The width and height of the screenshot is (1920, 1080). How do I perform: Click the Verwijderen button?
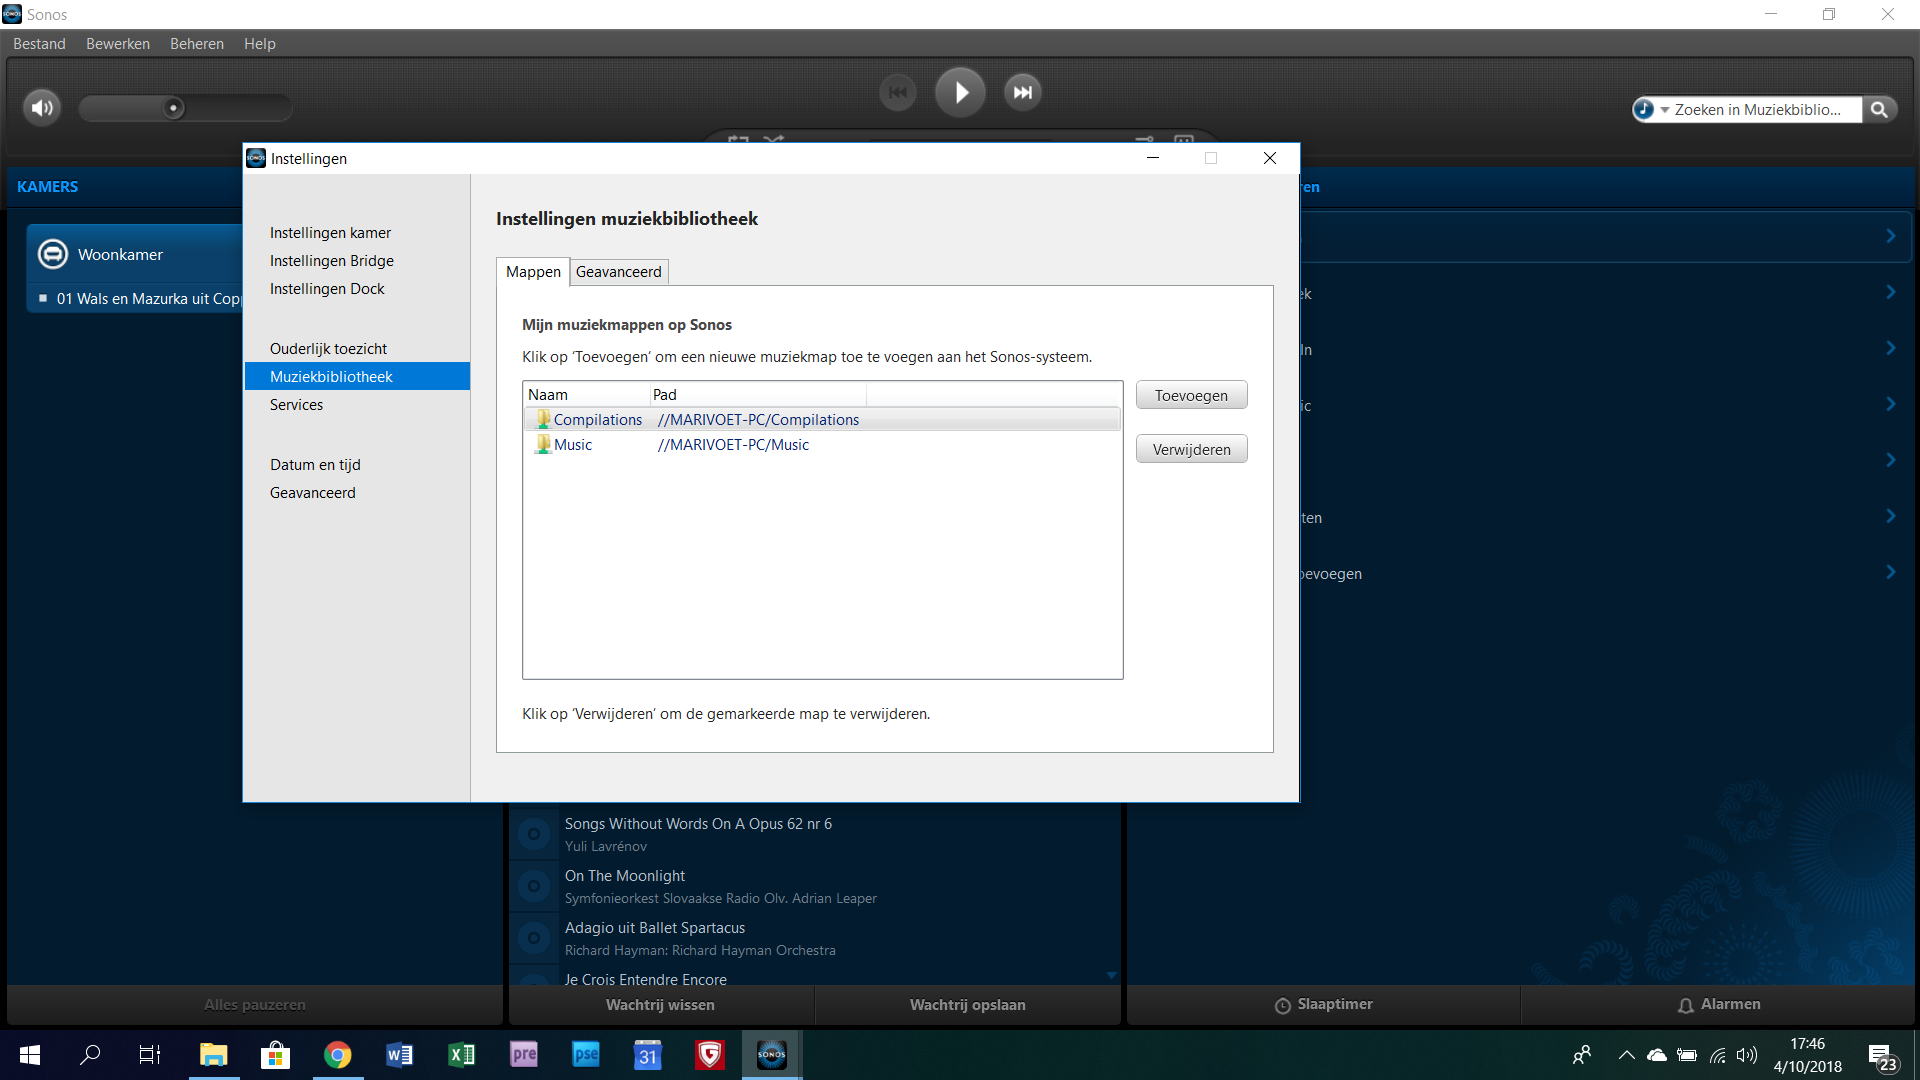click(x=1190, y=450)
